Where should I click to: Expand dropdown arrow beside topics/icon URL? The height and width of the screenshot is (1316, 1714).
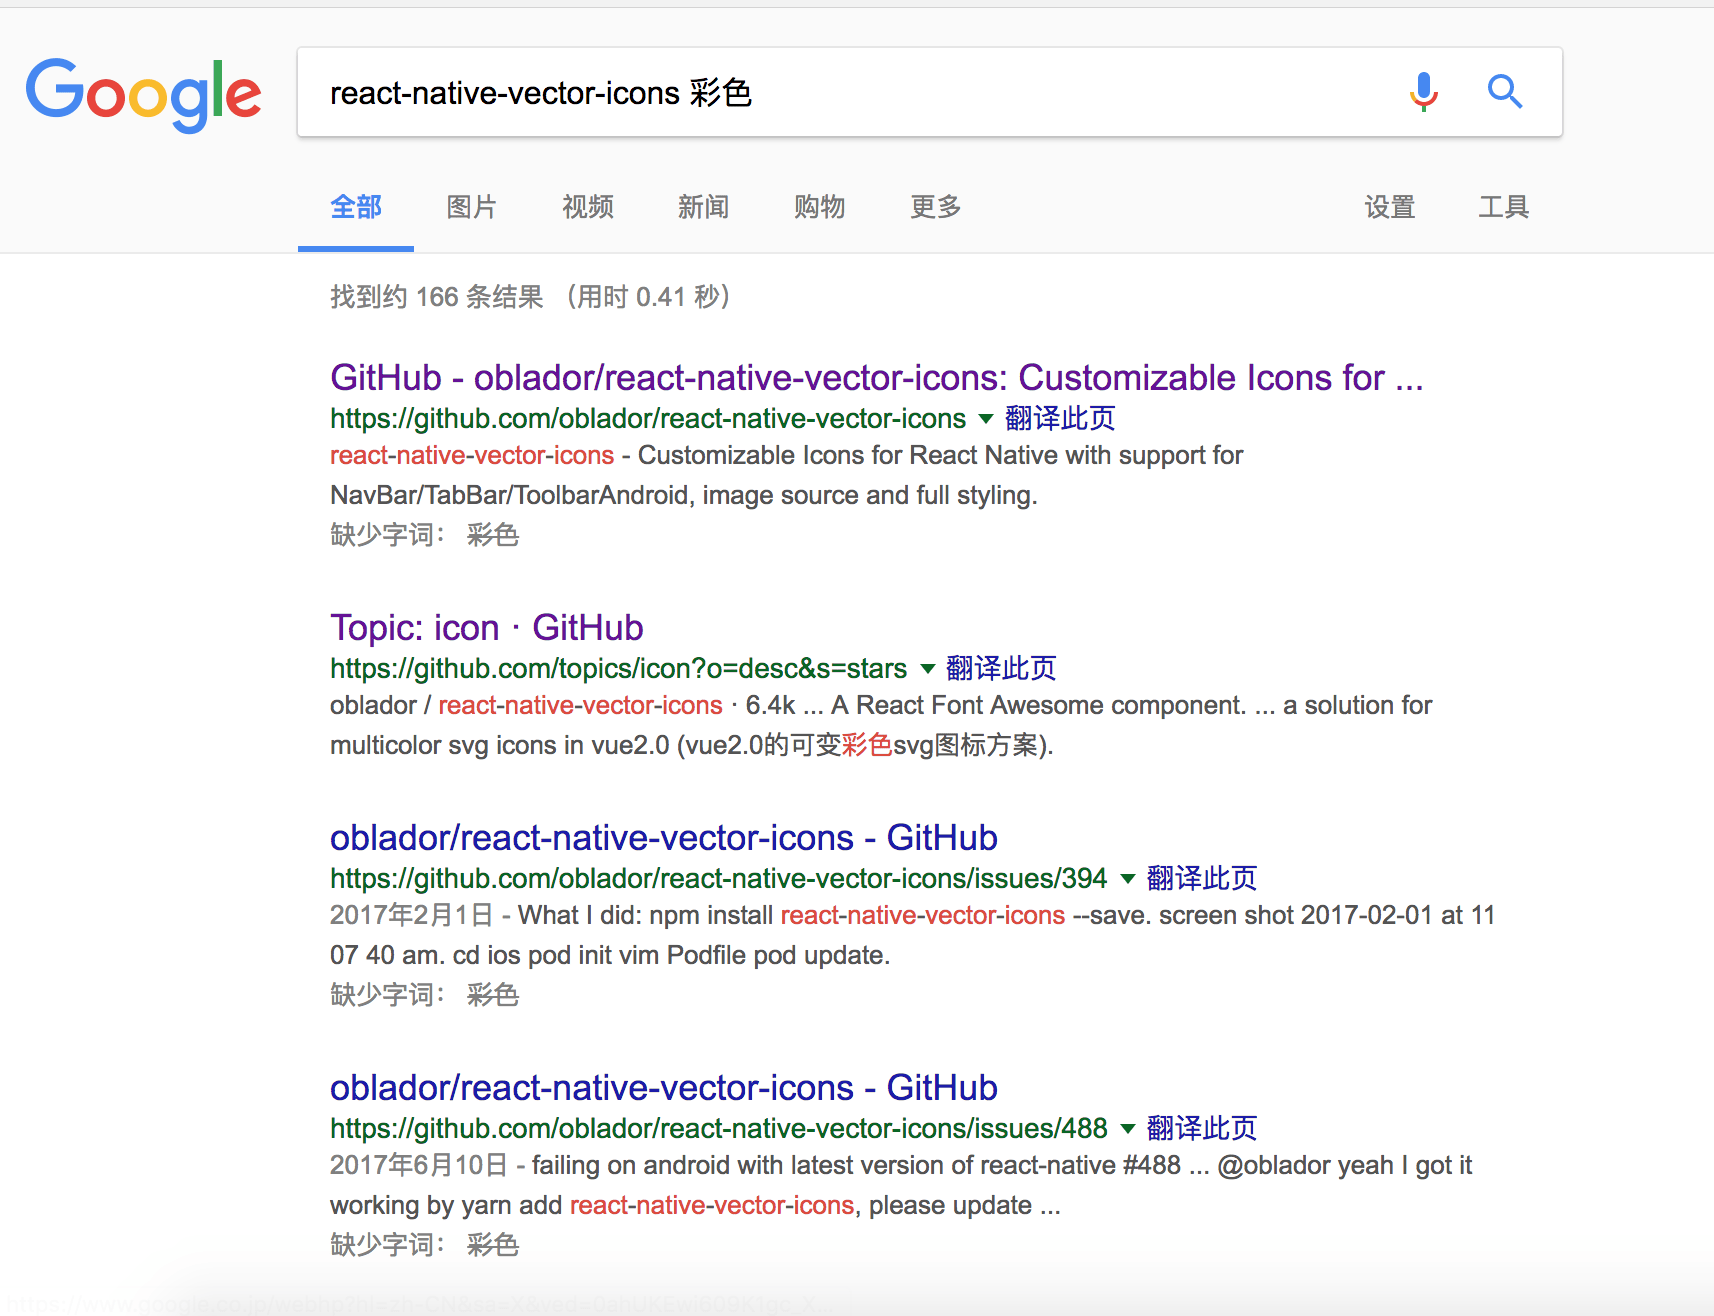[x=927, y=669]
